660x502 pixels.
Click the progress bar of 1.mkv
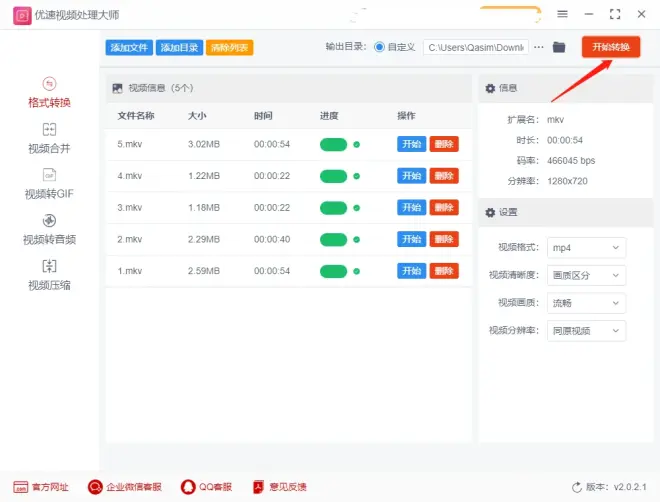333,271
